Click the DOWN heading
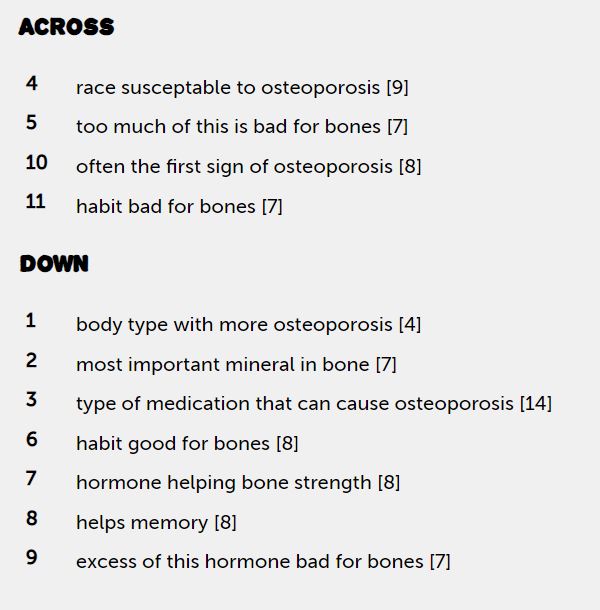600x610 pixels. (x=54, y=265)
